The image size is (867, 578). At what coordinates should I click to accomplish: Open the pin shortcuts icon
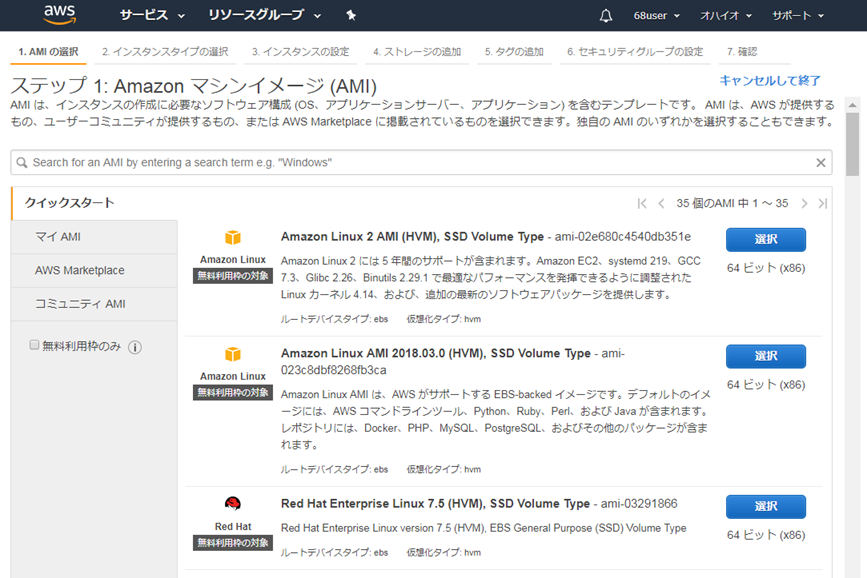coord(350,16)
